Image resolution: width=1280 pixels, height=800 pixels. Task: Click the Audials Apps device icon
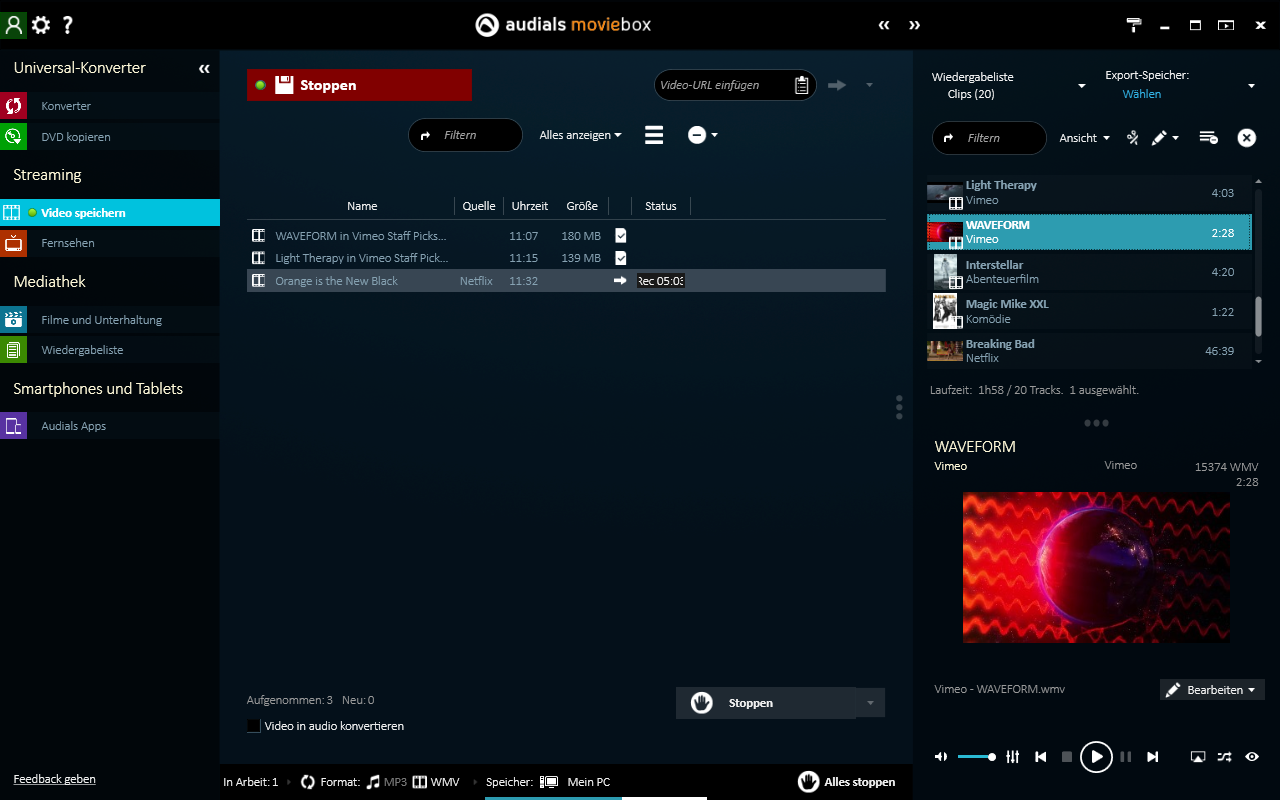14,426
